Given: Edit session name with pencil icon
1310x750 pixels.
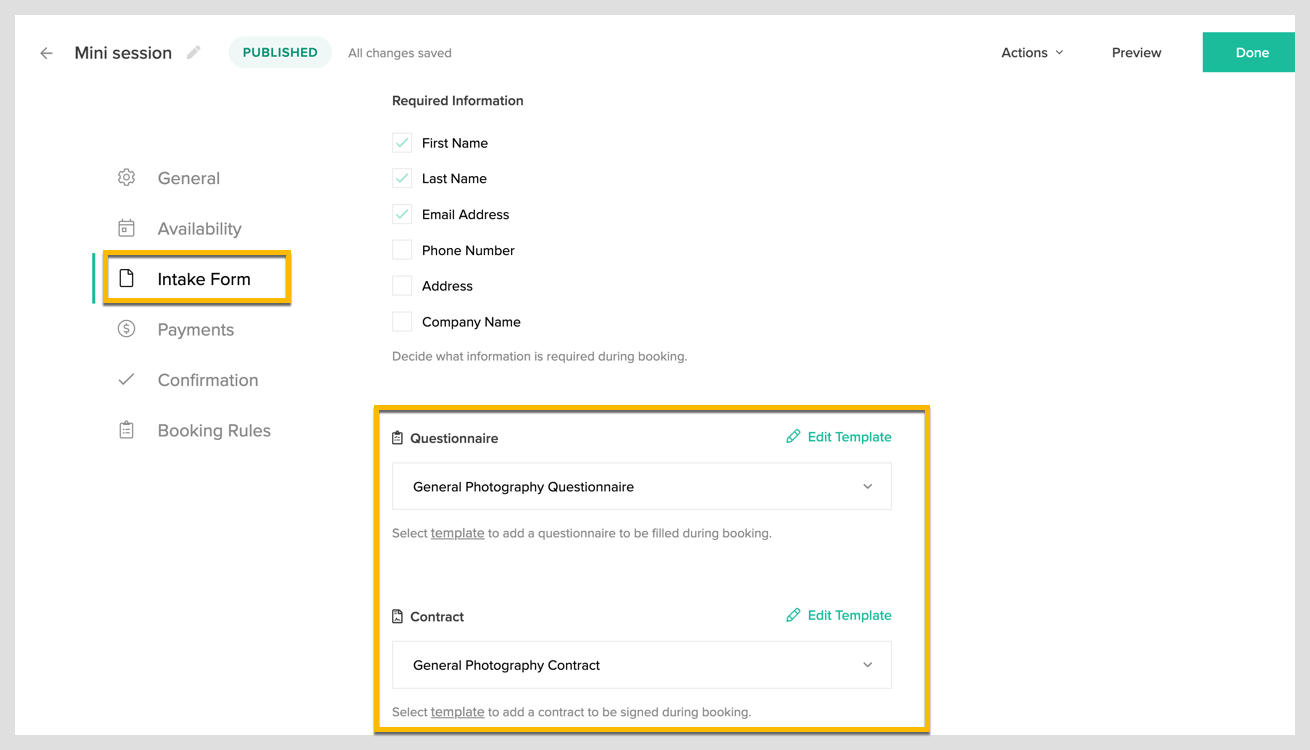Looking at the screenshot, I should pyautogui.click(x=193, y=52).
